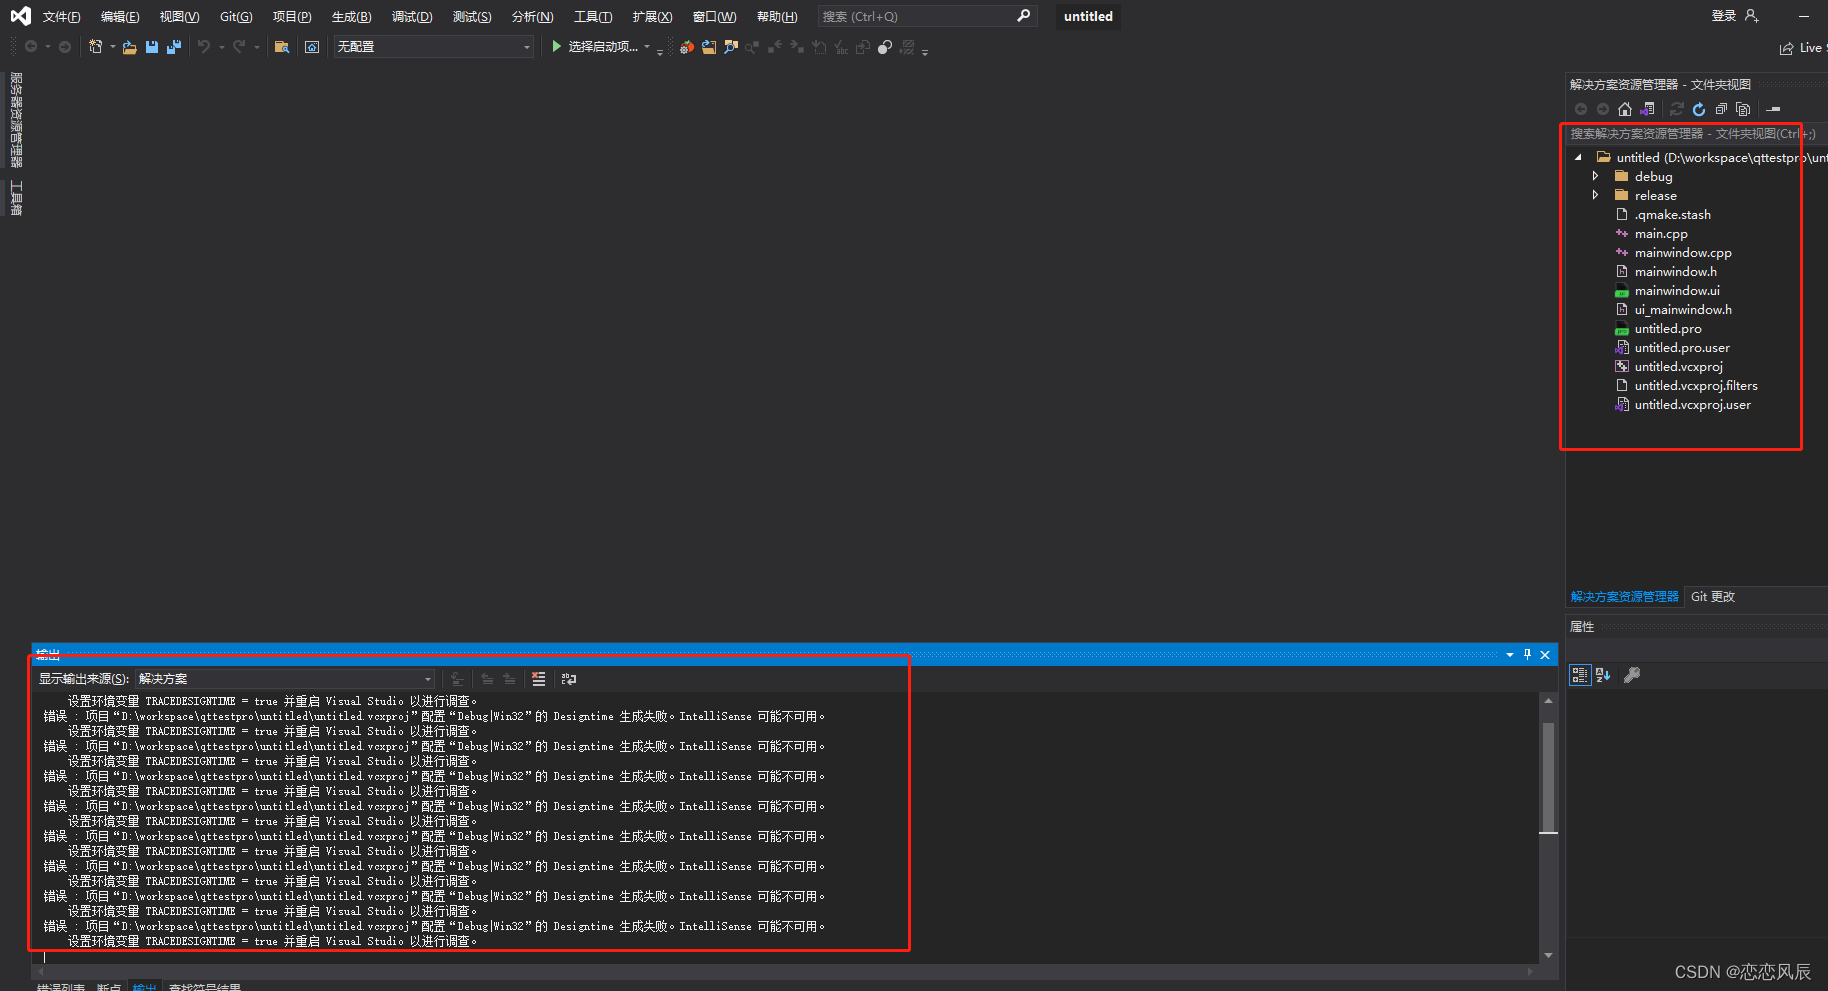The image size is (1828, 991).
Task: Open the 生成(B) menu
Action: 352,17
